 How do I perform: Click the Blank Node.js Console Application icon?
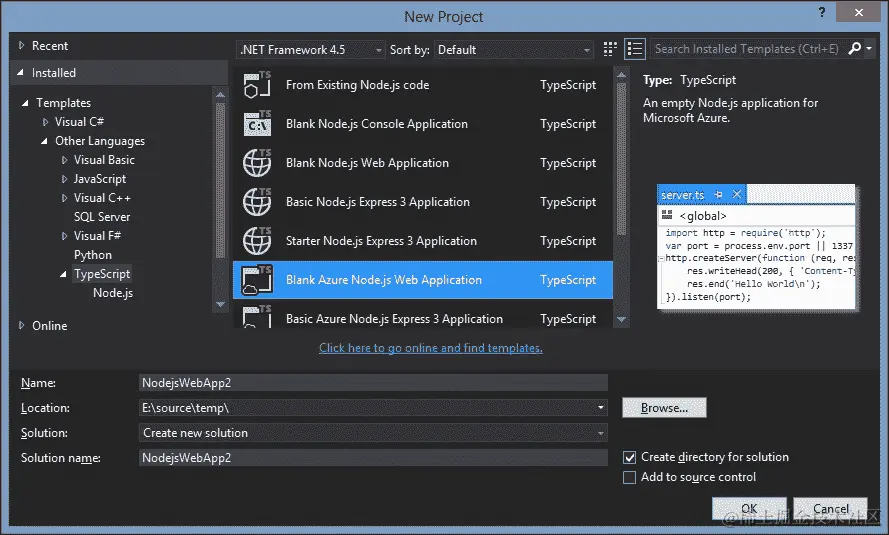(257, 124)
